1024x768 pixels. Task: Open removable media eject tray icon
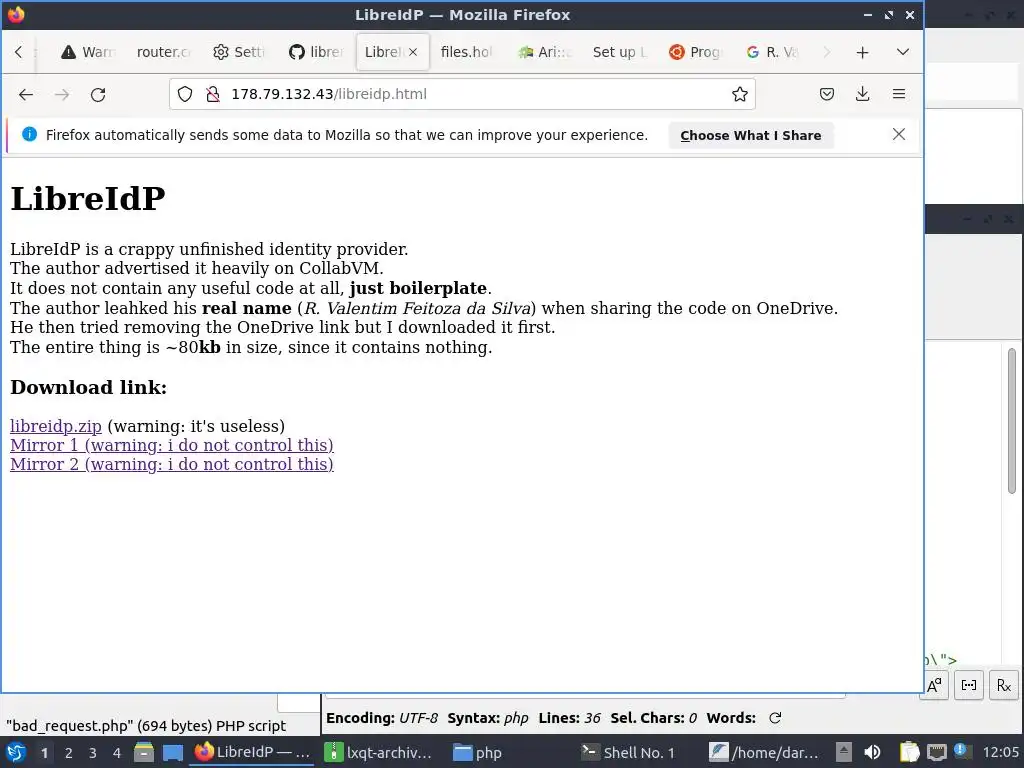[x=844, y=753]
